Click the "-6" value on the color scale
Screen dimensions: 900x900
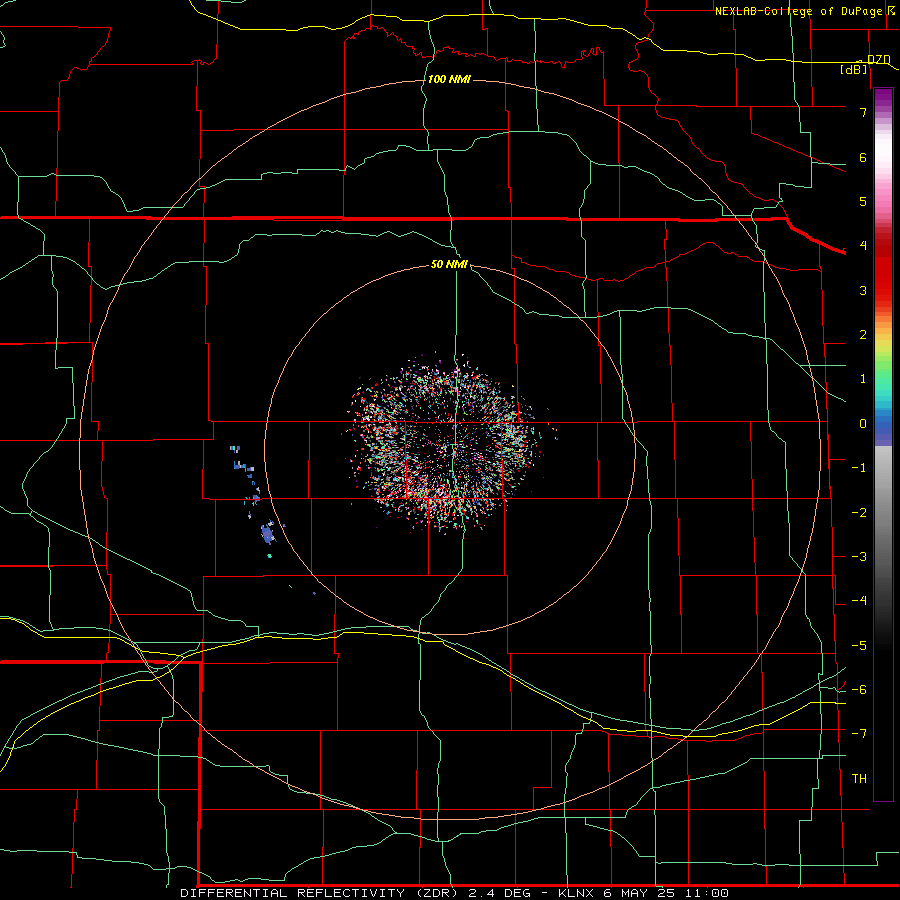point(859,690)
